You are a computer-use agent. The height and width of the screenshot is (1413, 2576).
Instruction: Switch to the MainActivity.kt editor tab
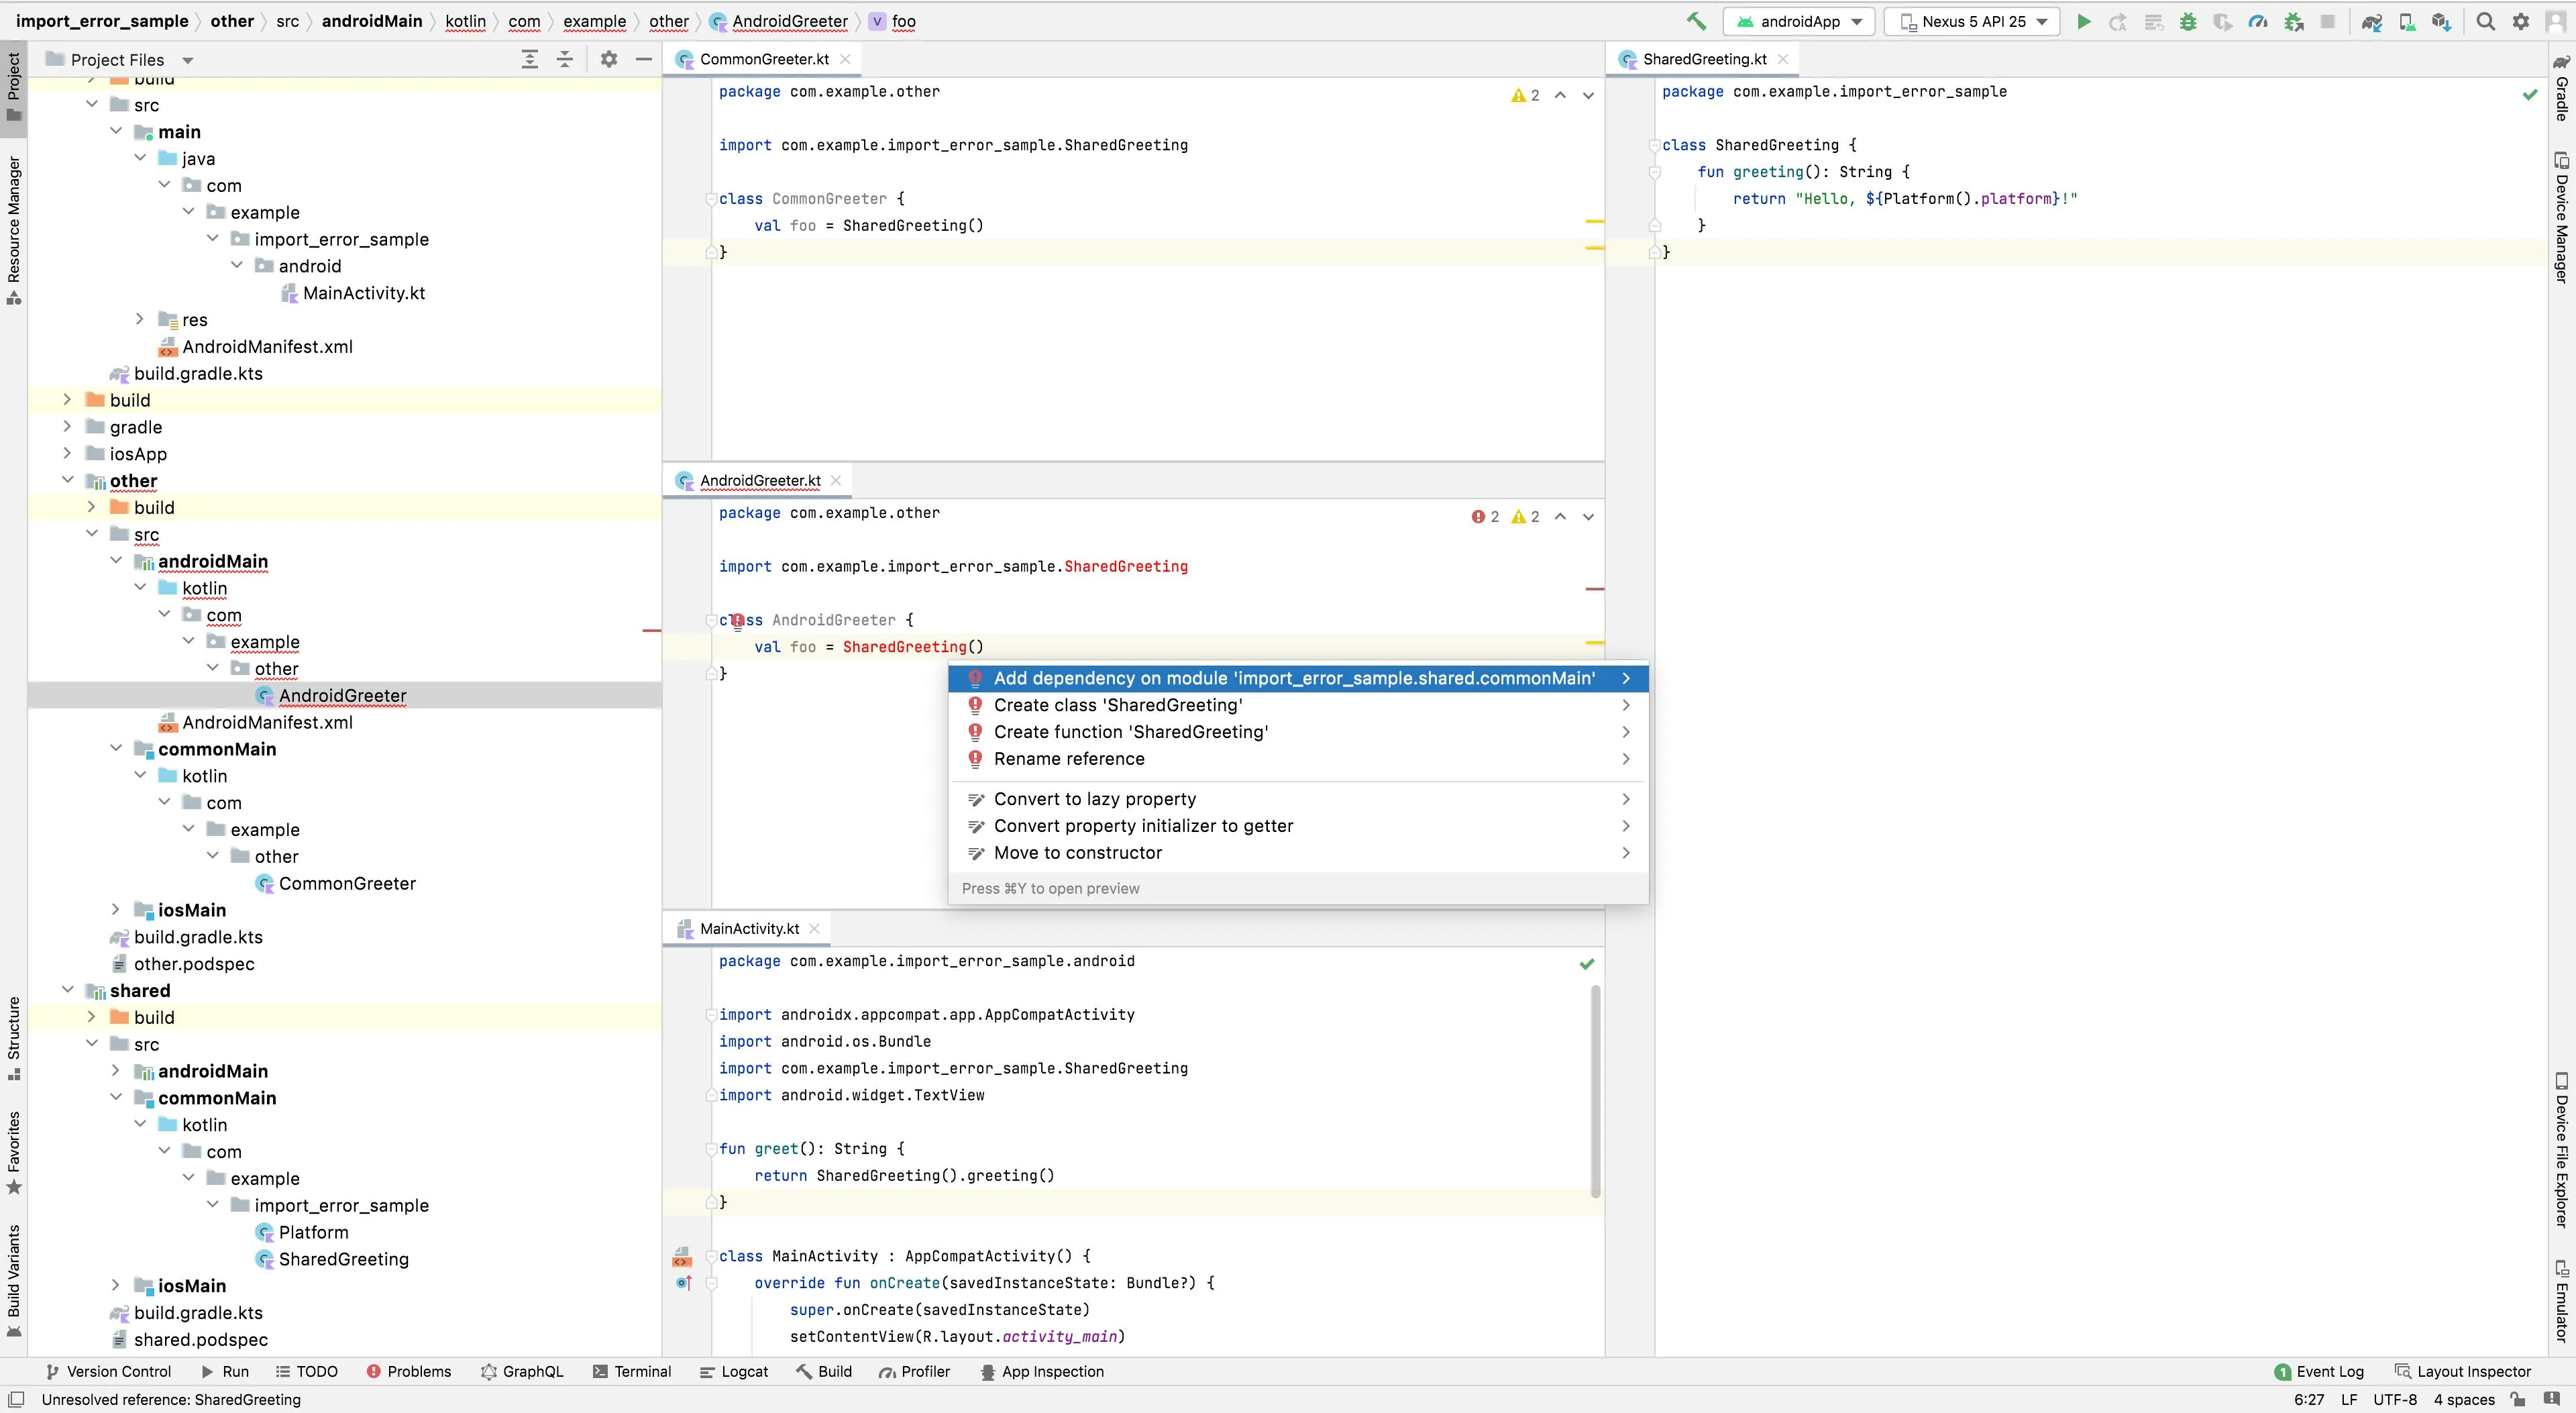pyautogui.click(x=748, y=928)
